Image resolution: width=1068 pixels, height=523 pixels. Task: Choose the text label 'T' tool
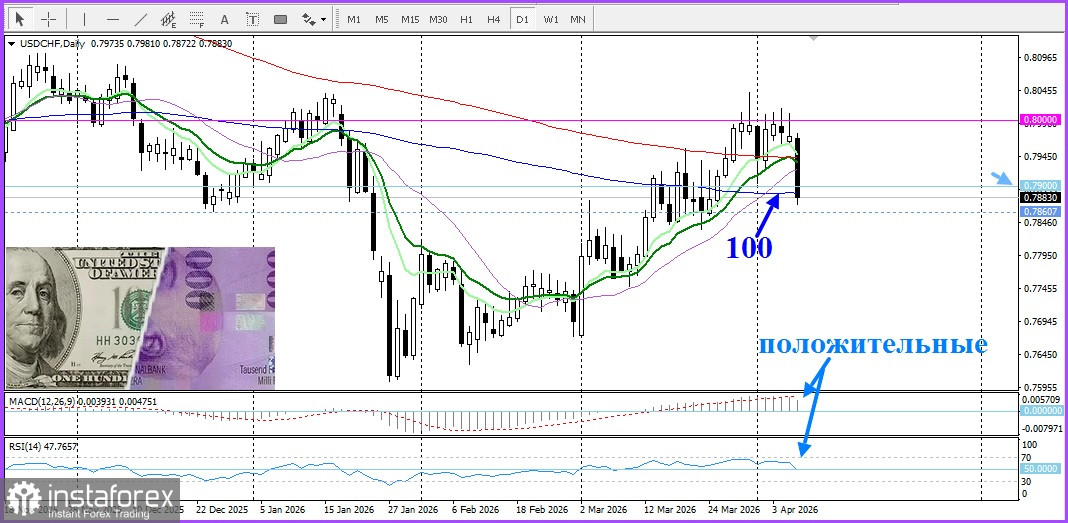coord(253,19)
